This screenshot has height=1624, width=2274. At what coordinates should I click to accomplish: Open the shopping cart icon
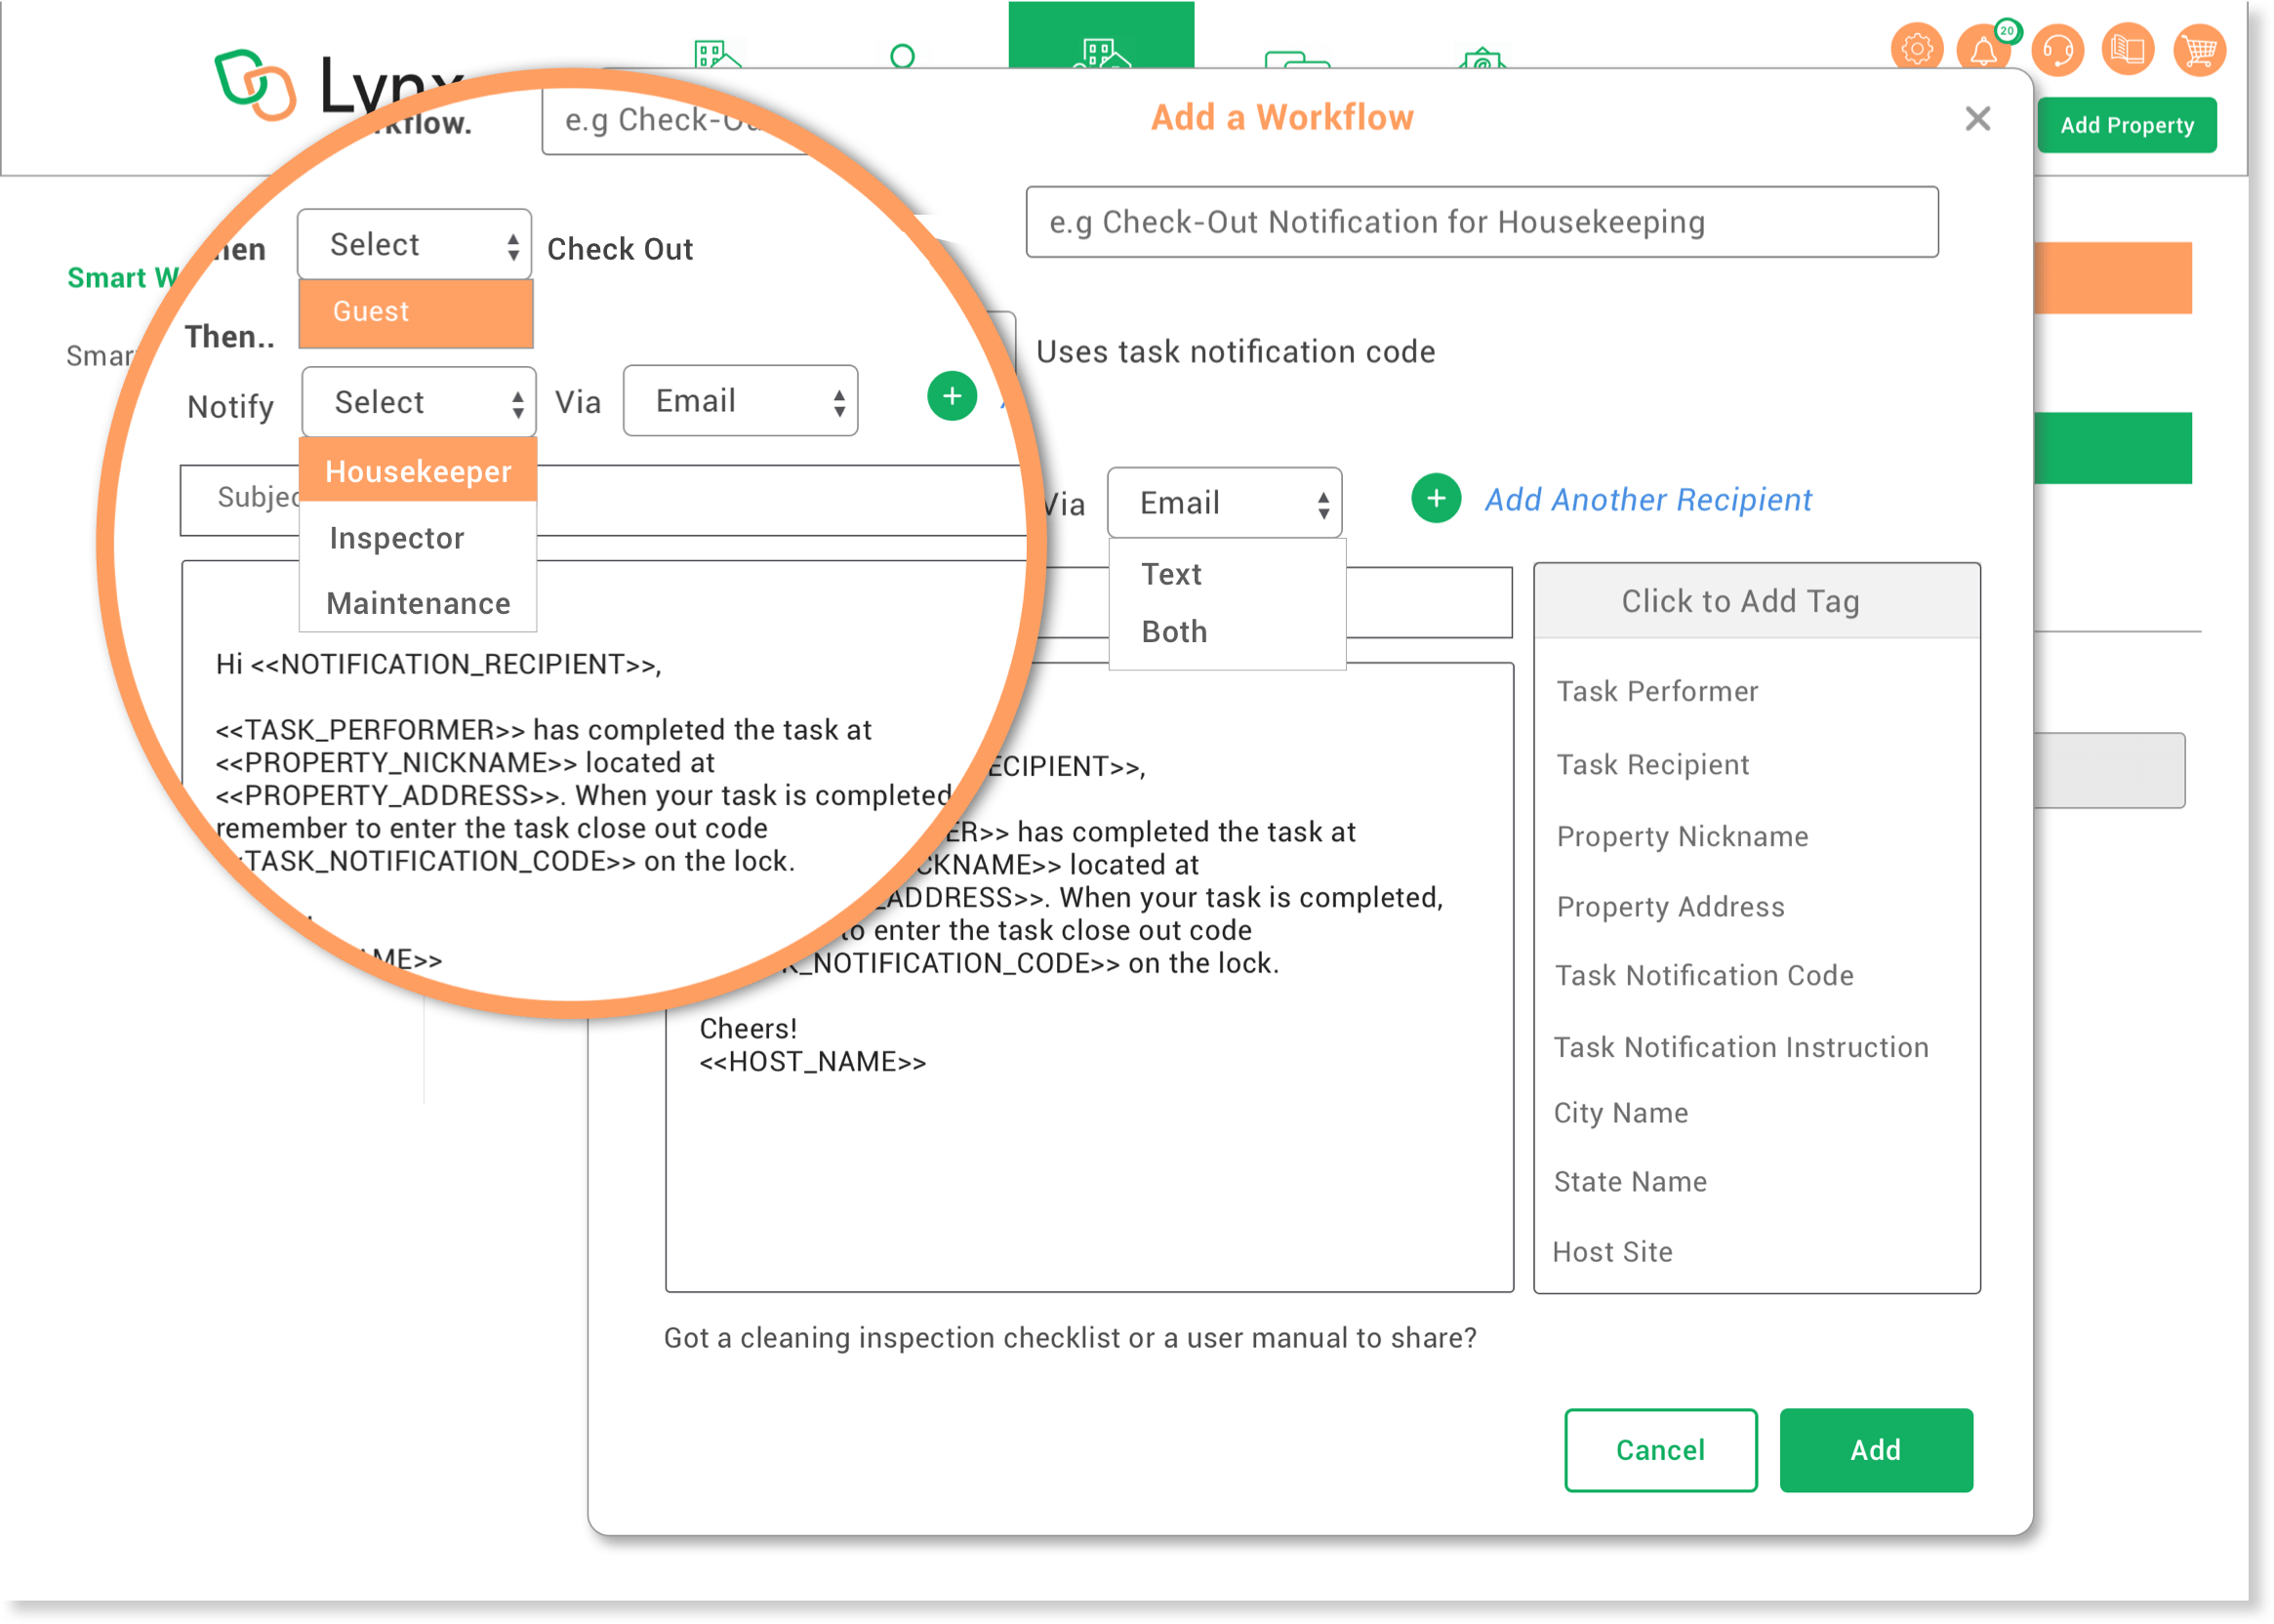point(2198,51)
